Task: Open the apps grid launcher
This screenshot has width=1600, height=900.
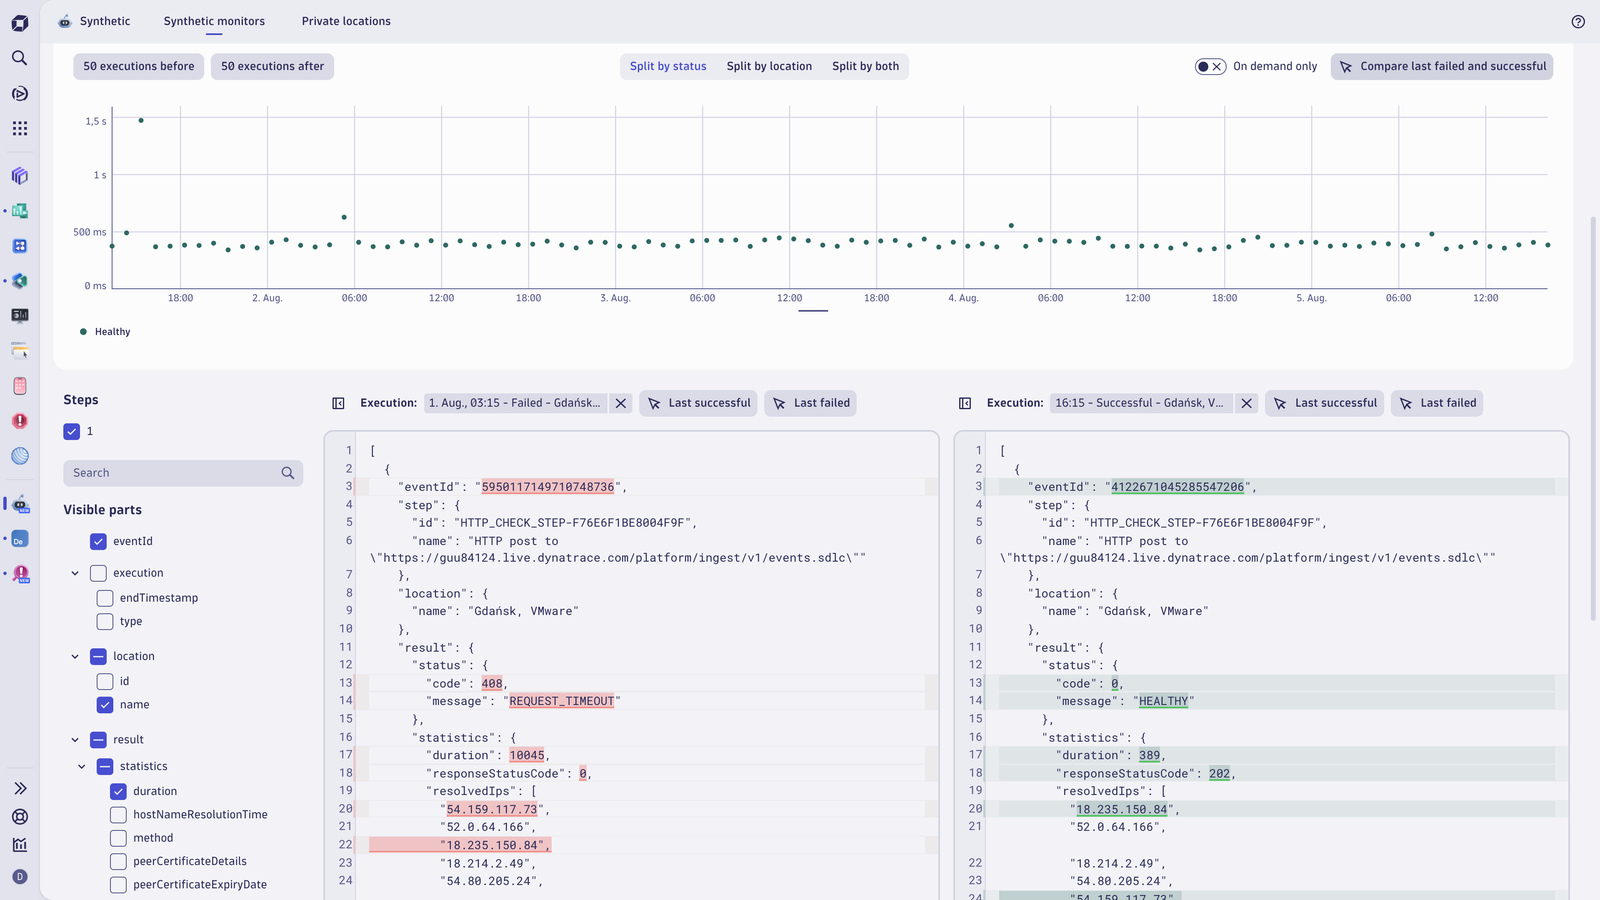Action: [x=19, y=129]
